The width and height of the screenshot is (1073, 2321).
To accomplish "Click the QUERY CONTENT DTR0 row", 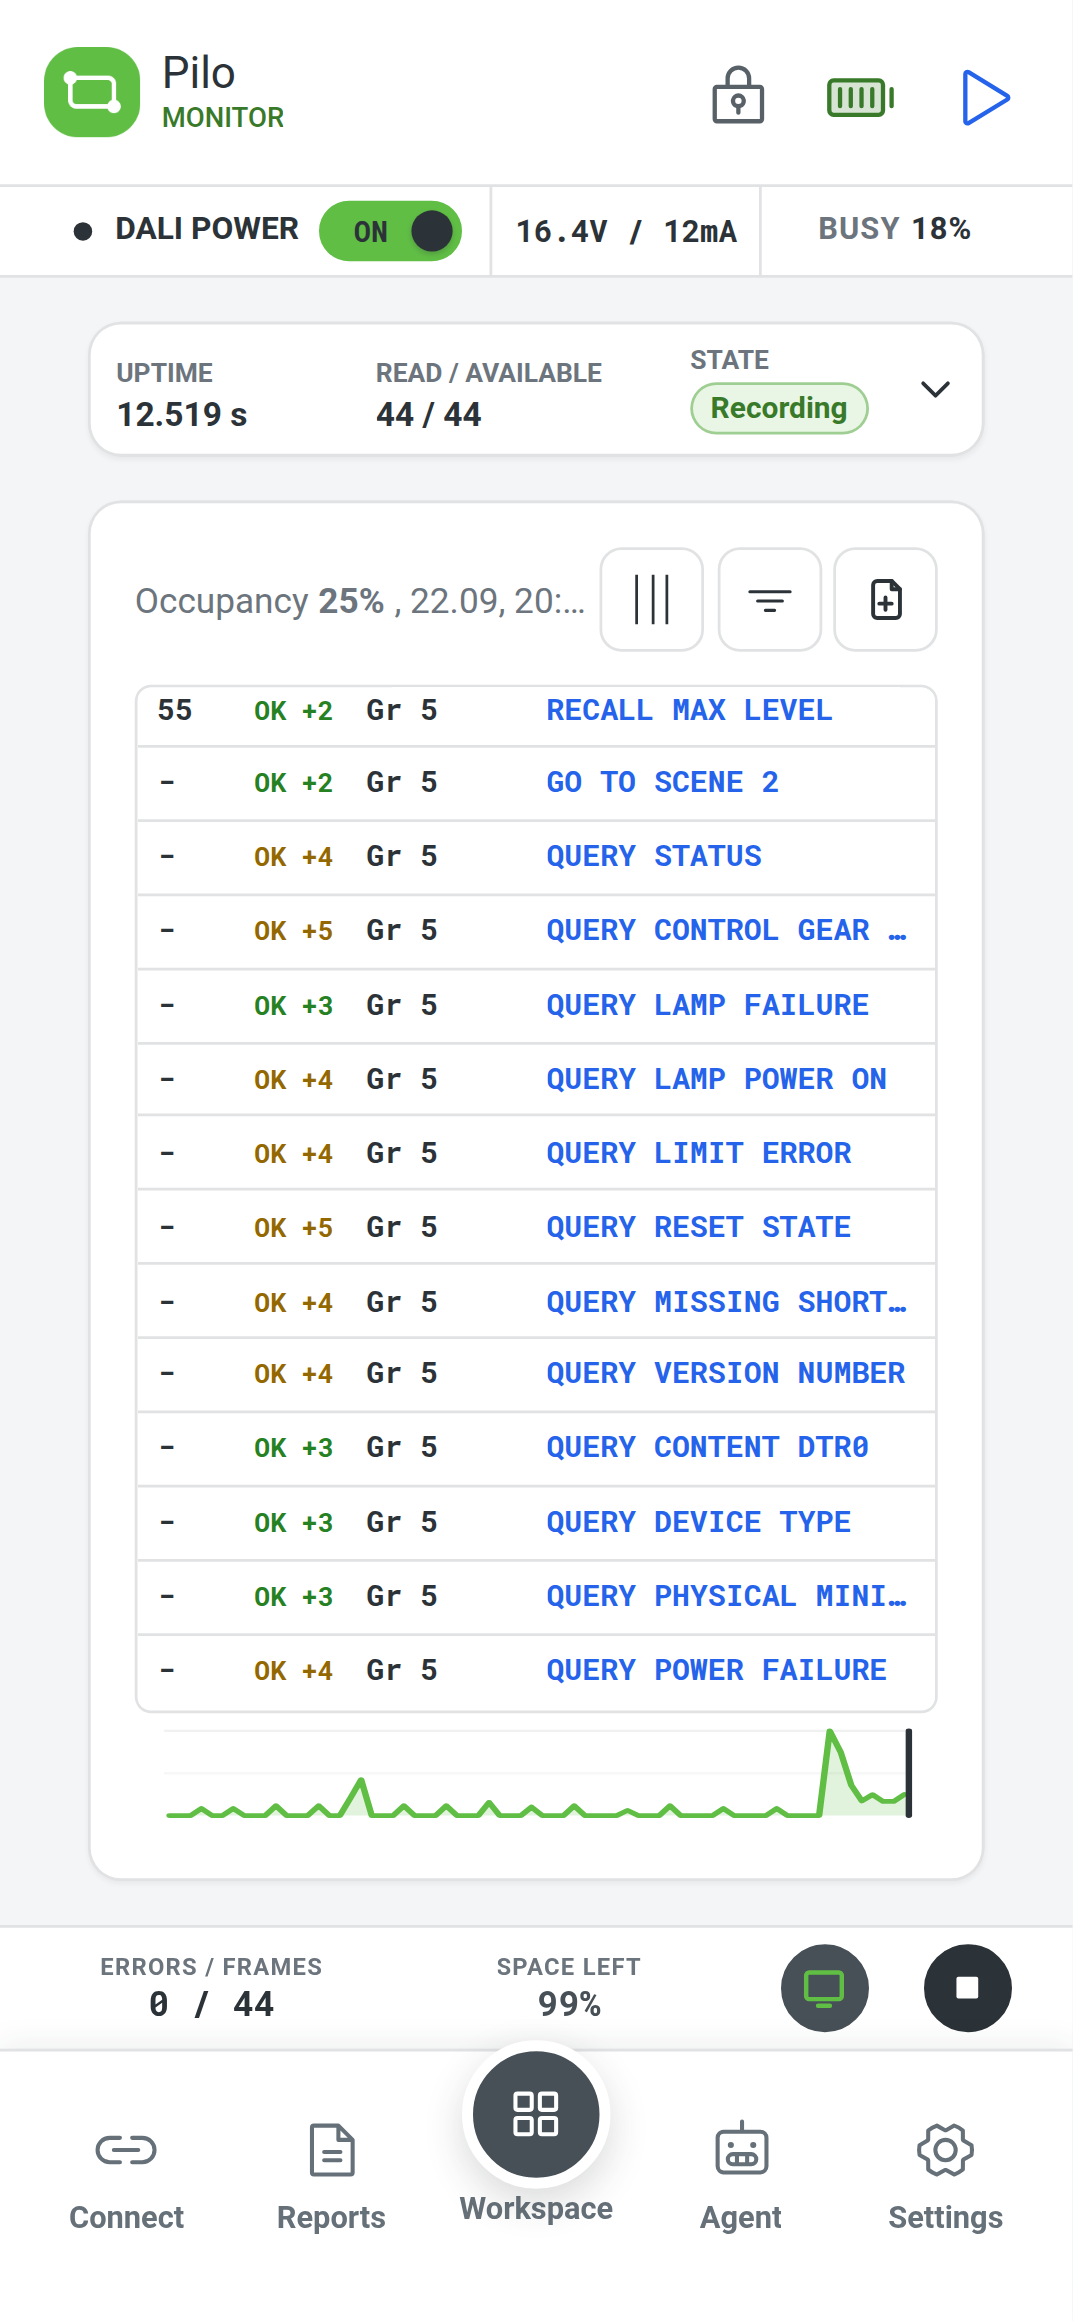I will click(x=536, y=1448).
